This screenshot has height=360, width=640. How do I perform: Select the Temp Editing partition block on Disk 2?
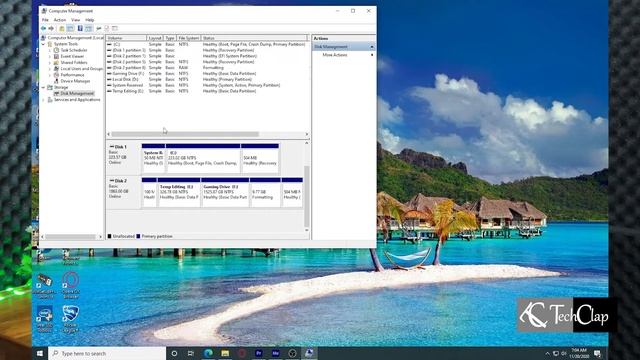click(x=179, y=192)
